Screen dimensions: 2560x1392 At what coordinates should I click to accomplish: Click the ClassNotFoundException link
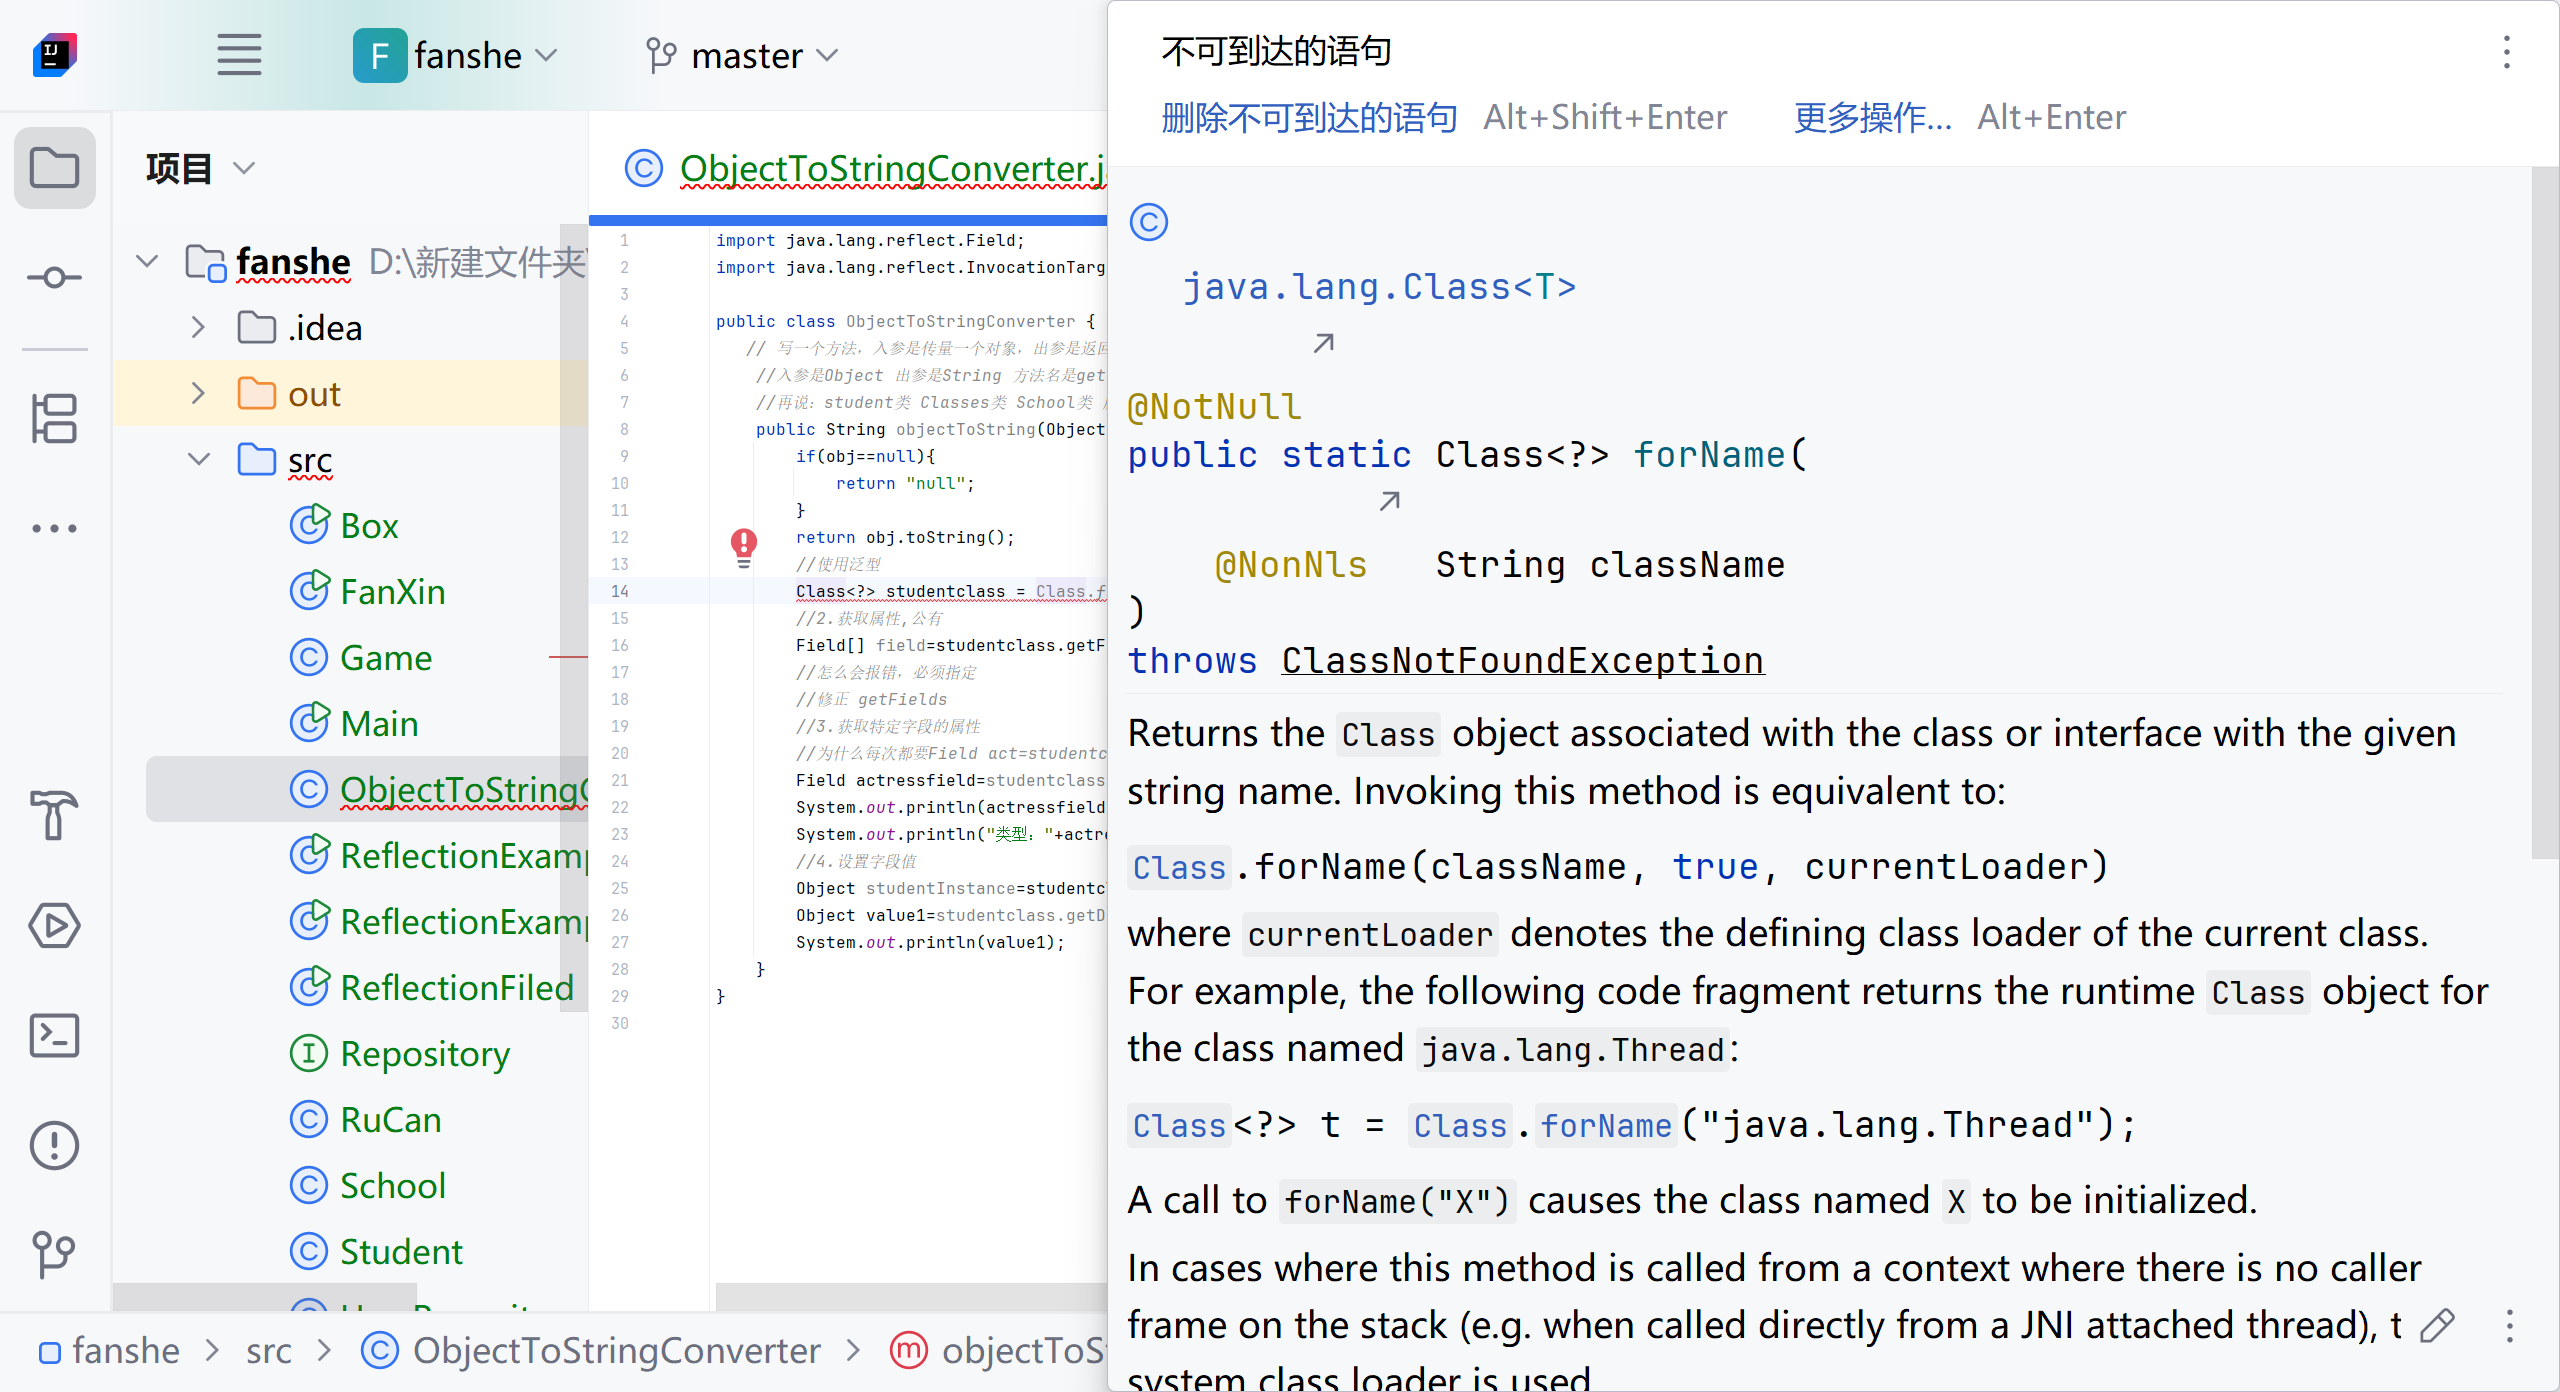[1522, 661]
